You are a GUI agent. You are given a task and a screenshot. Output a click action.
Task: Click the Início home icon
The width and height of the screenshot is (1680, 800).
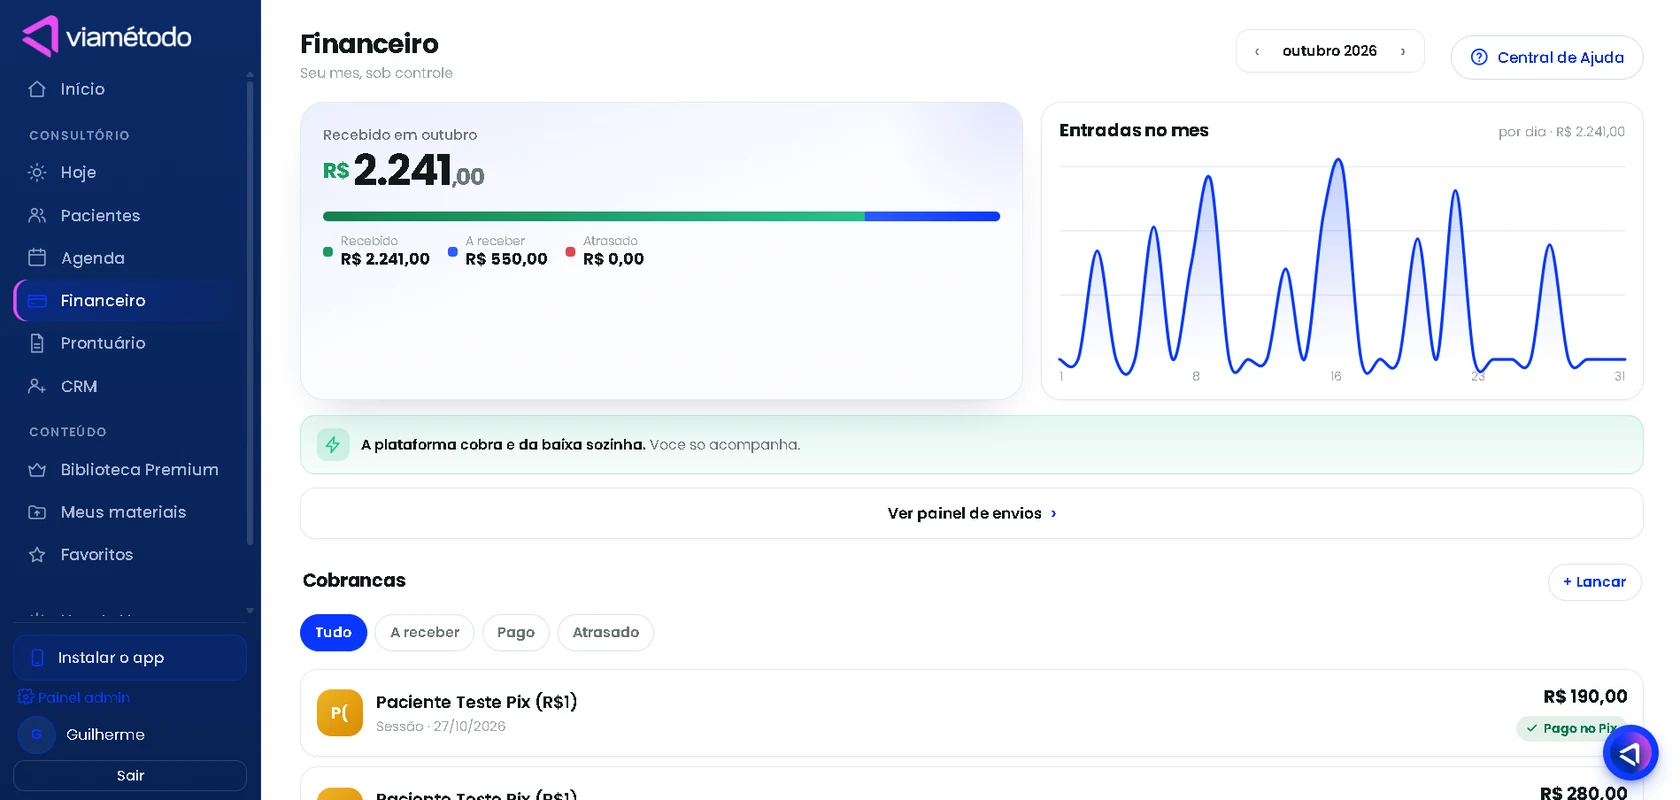pyautogui.click(x=37, y=89)
